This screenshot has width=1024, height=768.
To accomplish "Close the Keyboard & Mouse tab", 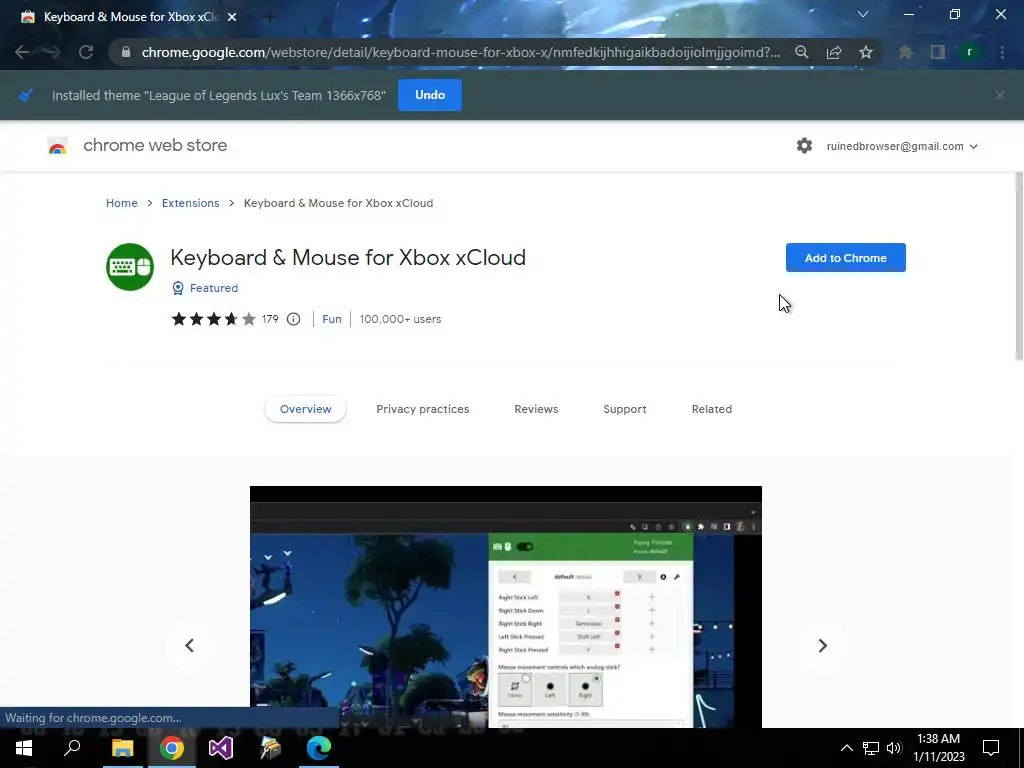I will [232, 17].
